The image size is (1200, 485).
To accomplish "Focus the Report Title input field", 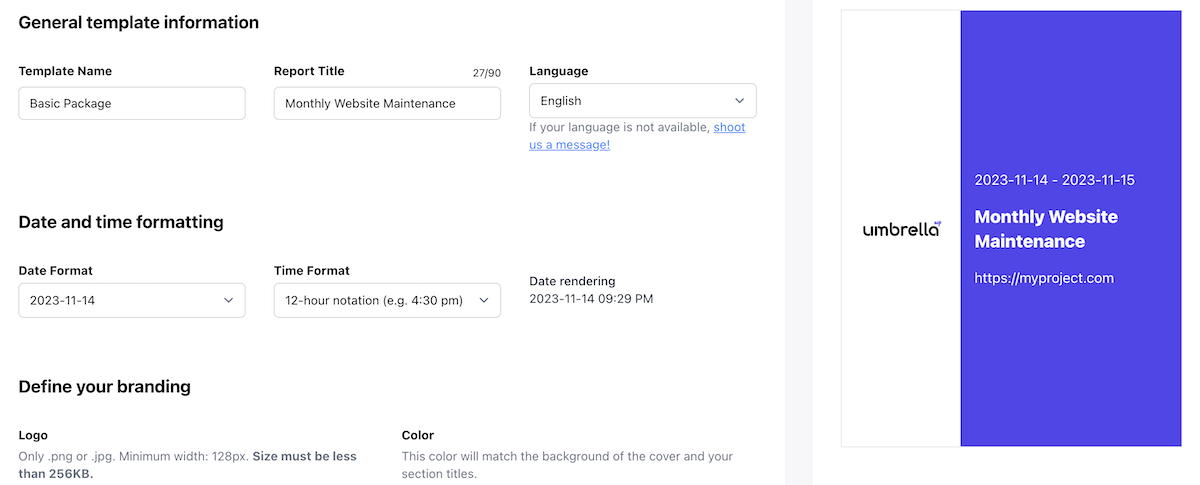I will 387,103.
